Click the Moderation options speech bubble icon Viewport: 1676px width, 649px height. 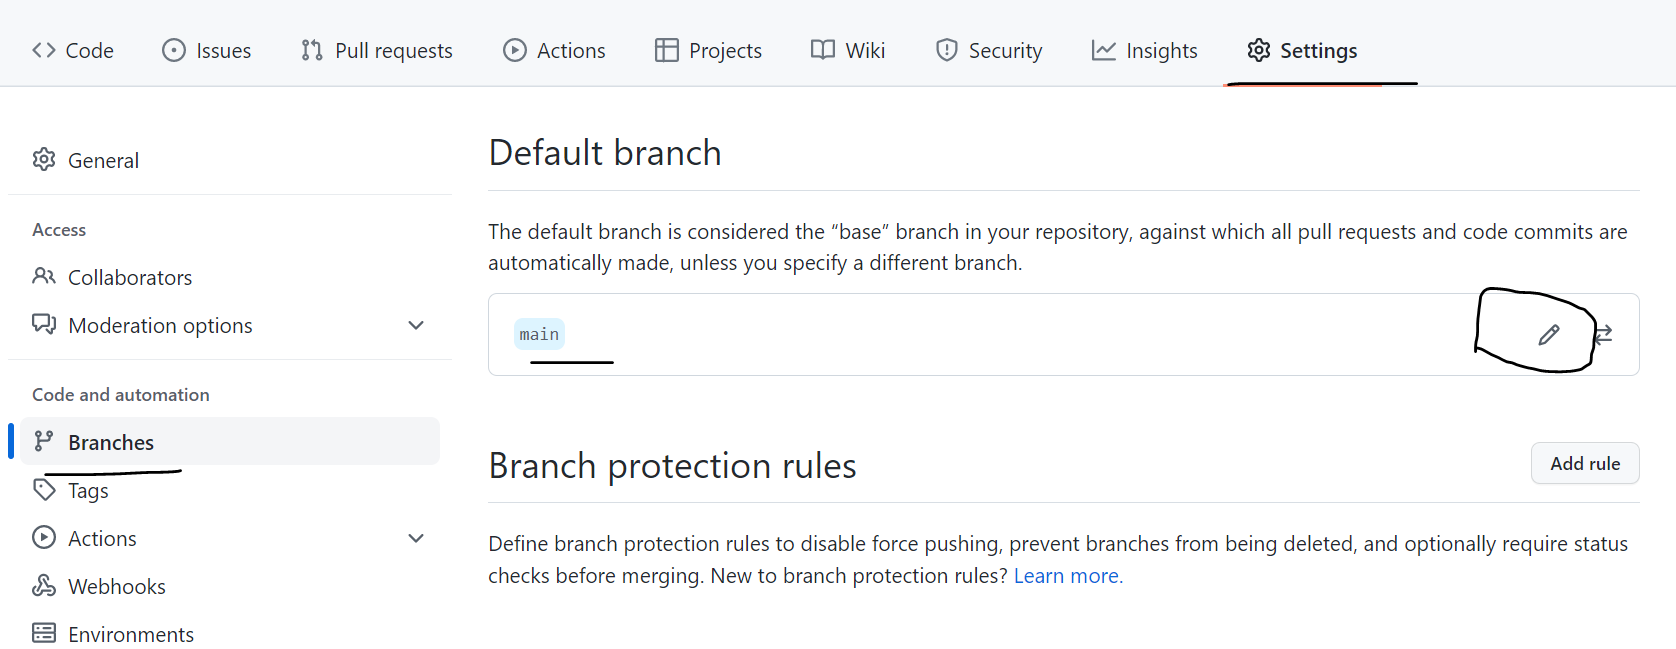coord(44,325)
